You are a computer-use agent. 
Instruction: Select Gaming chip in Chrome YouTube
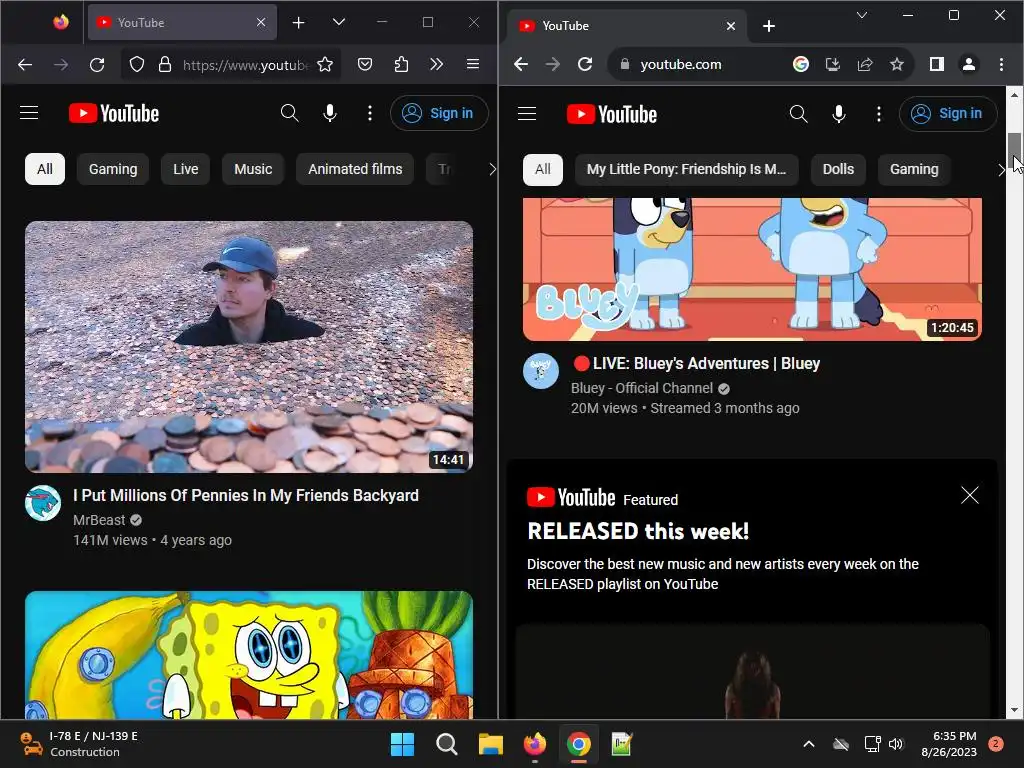[914, 170]
